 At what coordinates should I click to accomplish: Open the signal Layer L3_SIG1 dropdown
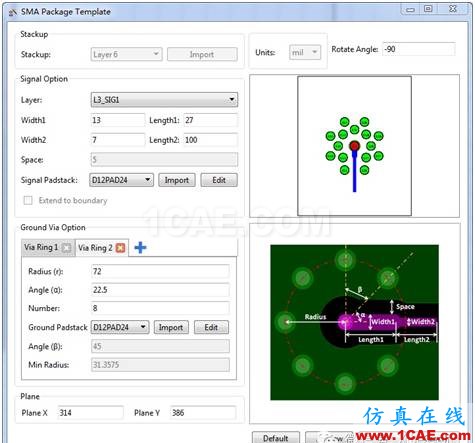[164, 100]
